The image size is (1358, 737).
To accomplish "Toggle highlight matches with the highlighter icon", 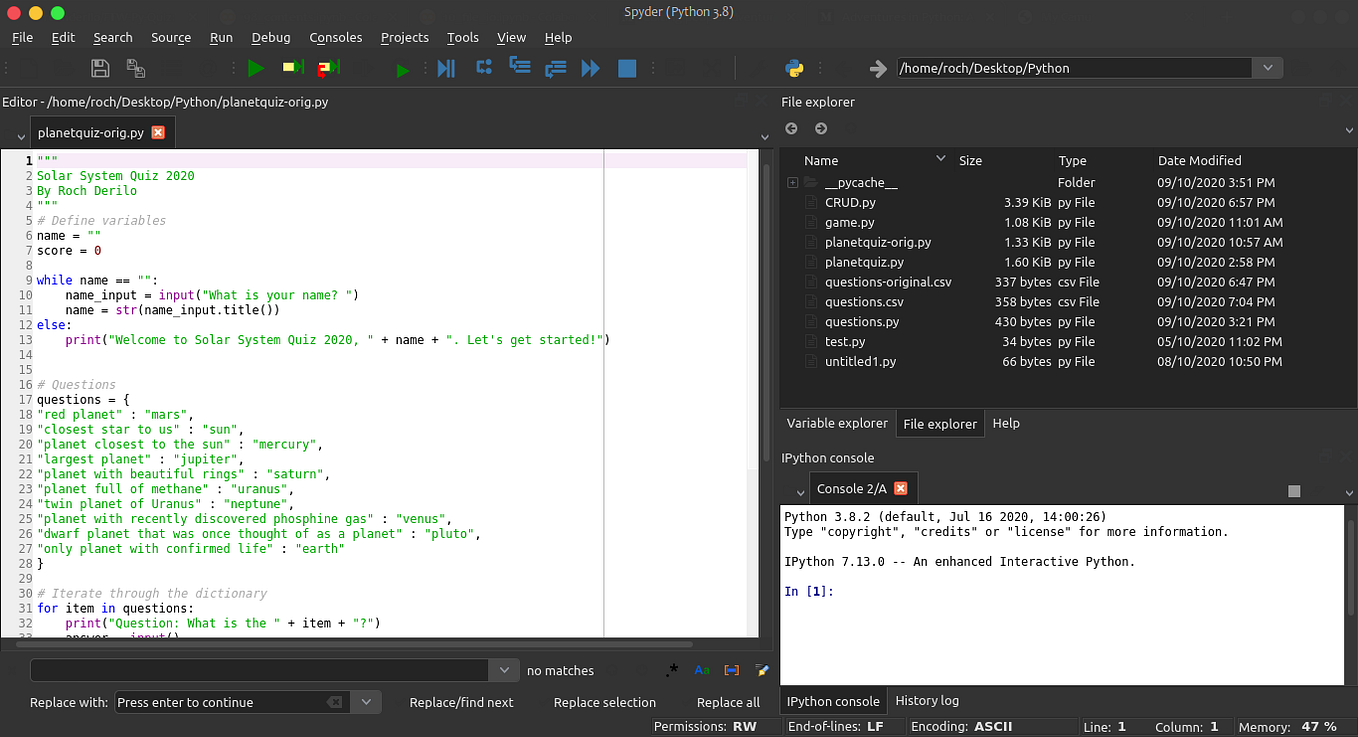I will [762, 670].
